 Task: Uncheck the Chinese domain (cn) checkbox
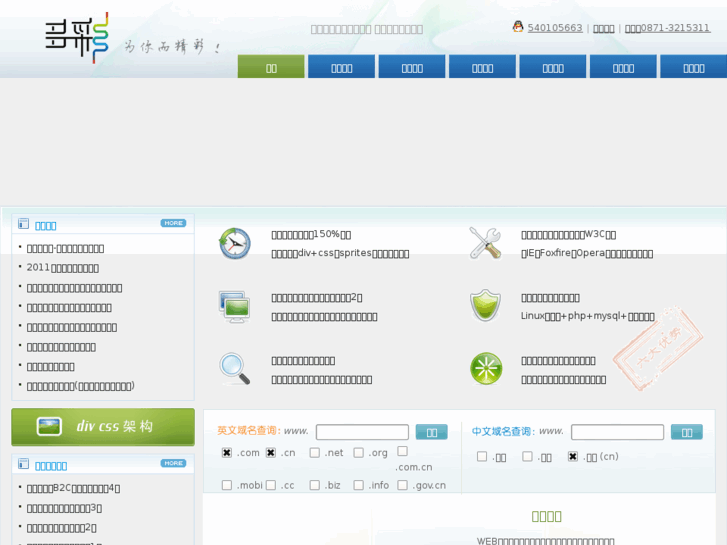coord(573,457)
